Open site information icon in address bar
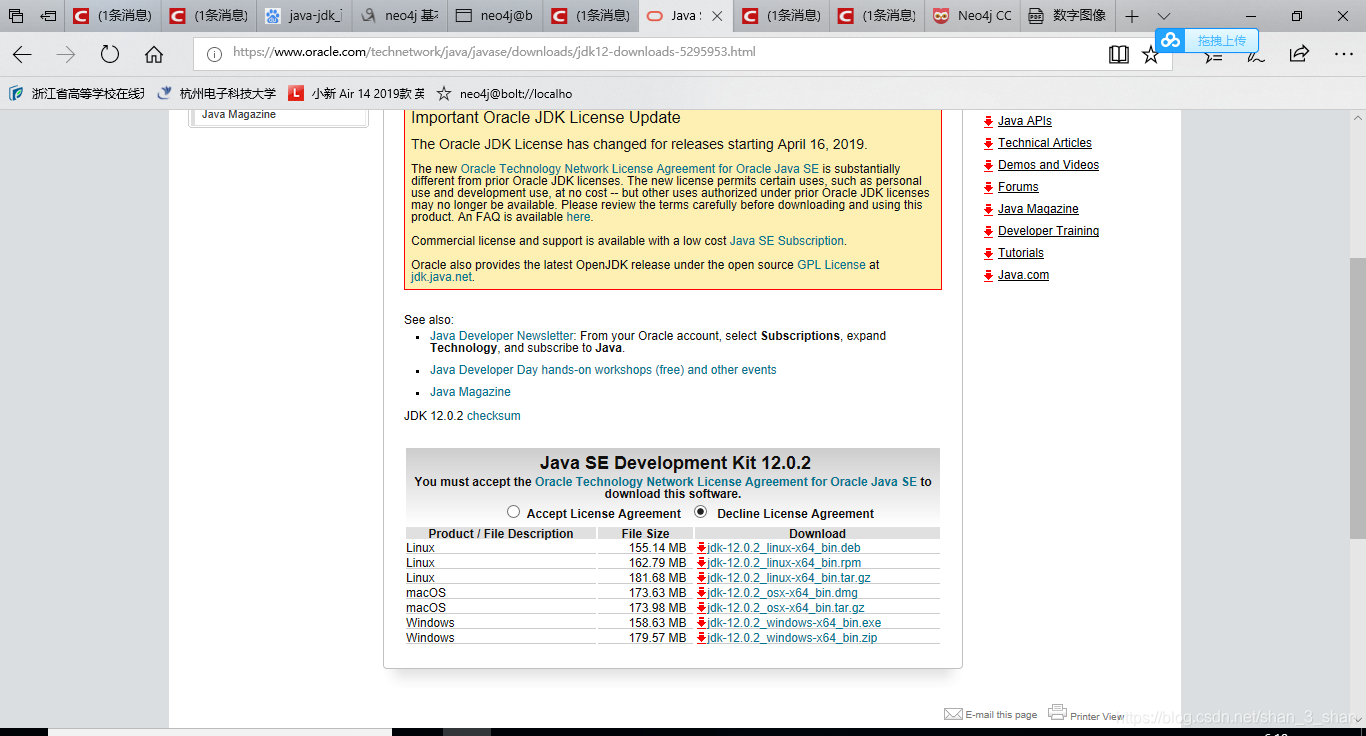Viewport: 1366px width, 736px height. click(x=214, y=54)
